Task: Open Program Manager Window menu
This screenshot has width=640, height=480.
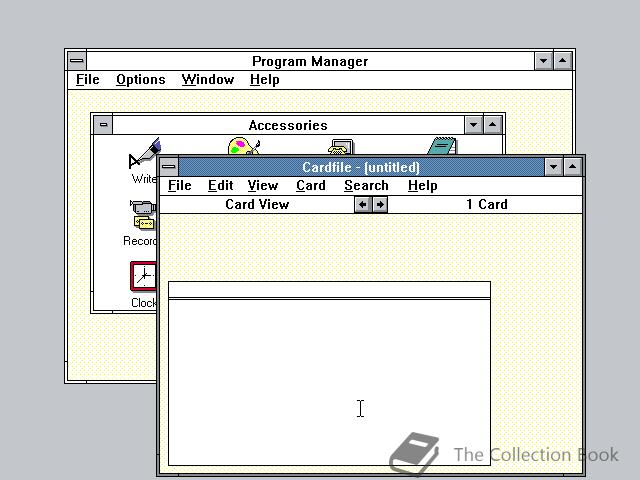Action: (208, 79)
